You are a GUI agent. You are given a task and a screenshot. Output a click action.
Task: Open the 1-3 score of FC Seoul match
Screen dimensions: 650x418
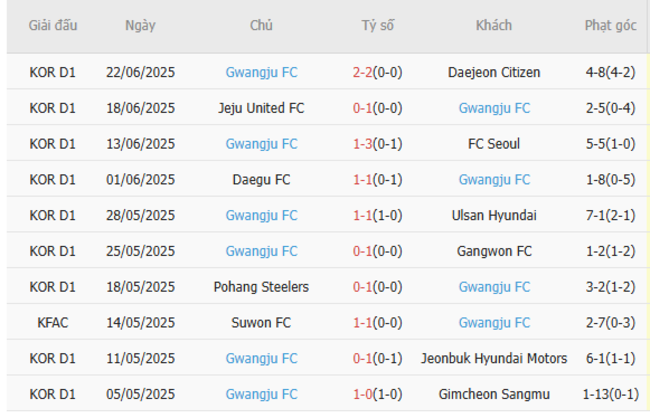tap(363, 144)
